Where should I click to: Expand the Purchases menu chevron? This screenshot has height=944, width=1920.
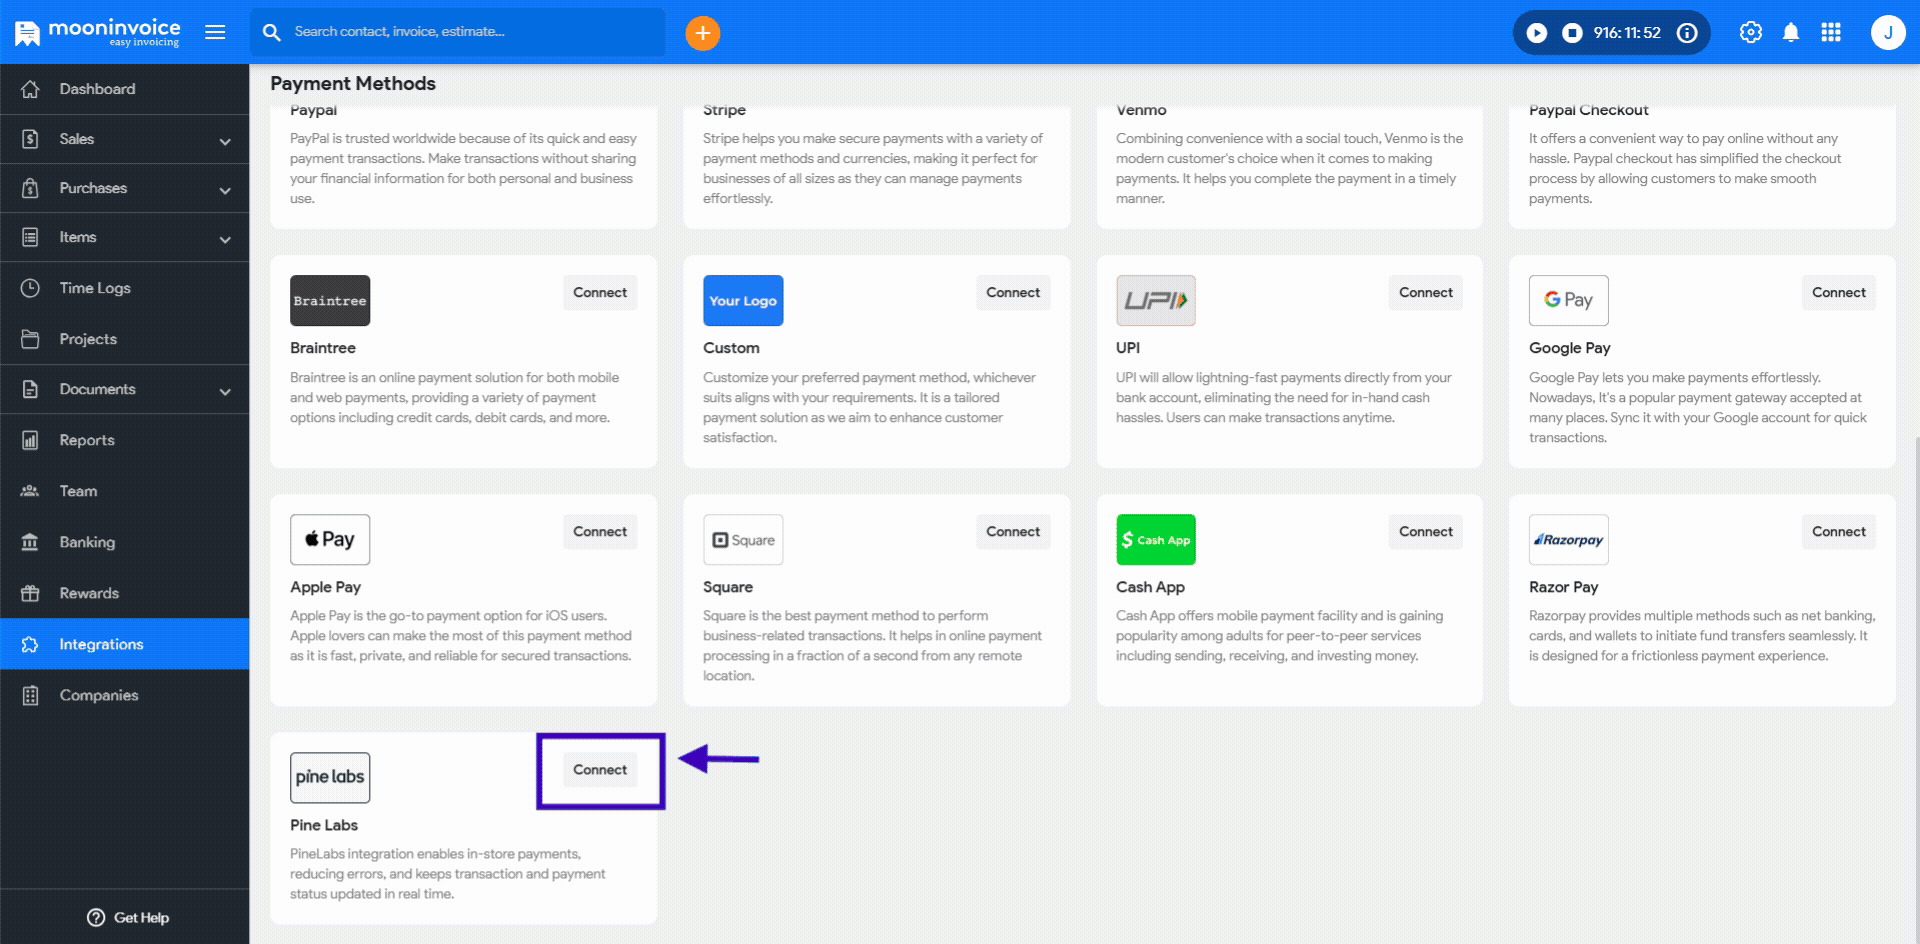click(225, 190)
